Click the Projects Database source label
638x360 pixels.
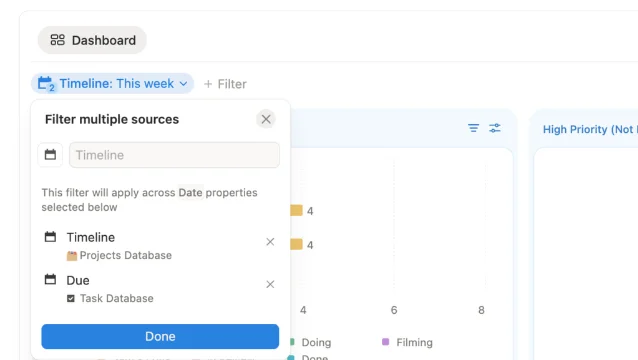point(125,255)
